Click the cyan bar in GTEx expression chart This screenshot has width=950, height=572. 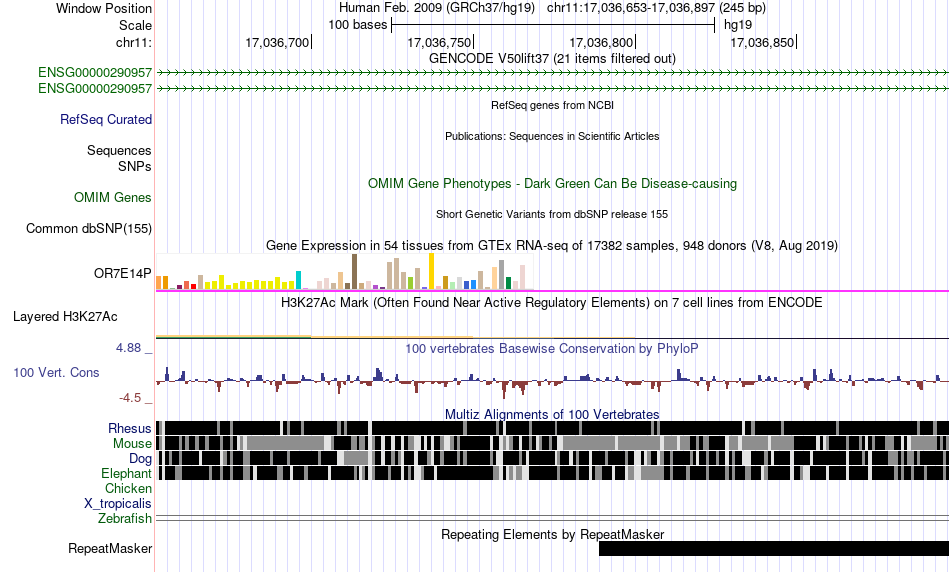click(298, 280)
